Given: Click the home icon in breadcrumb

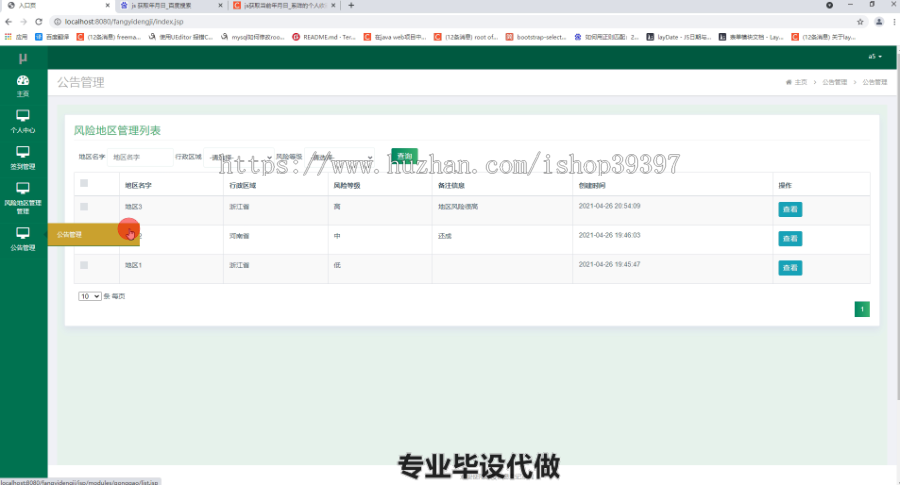Looking at the screenshot, I should pos(789,82).
